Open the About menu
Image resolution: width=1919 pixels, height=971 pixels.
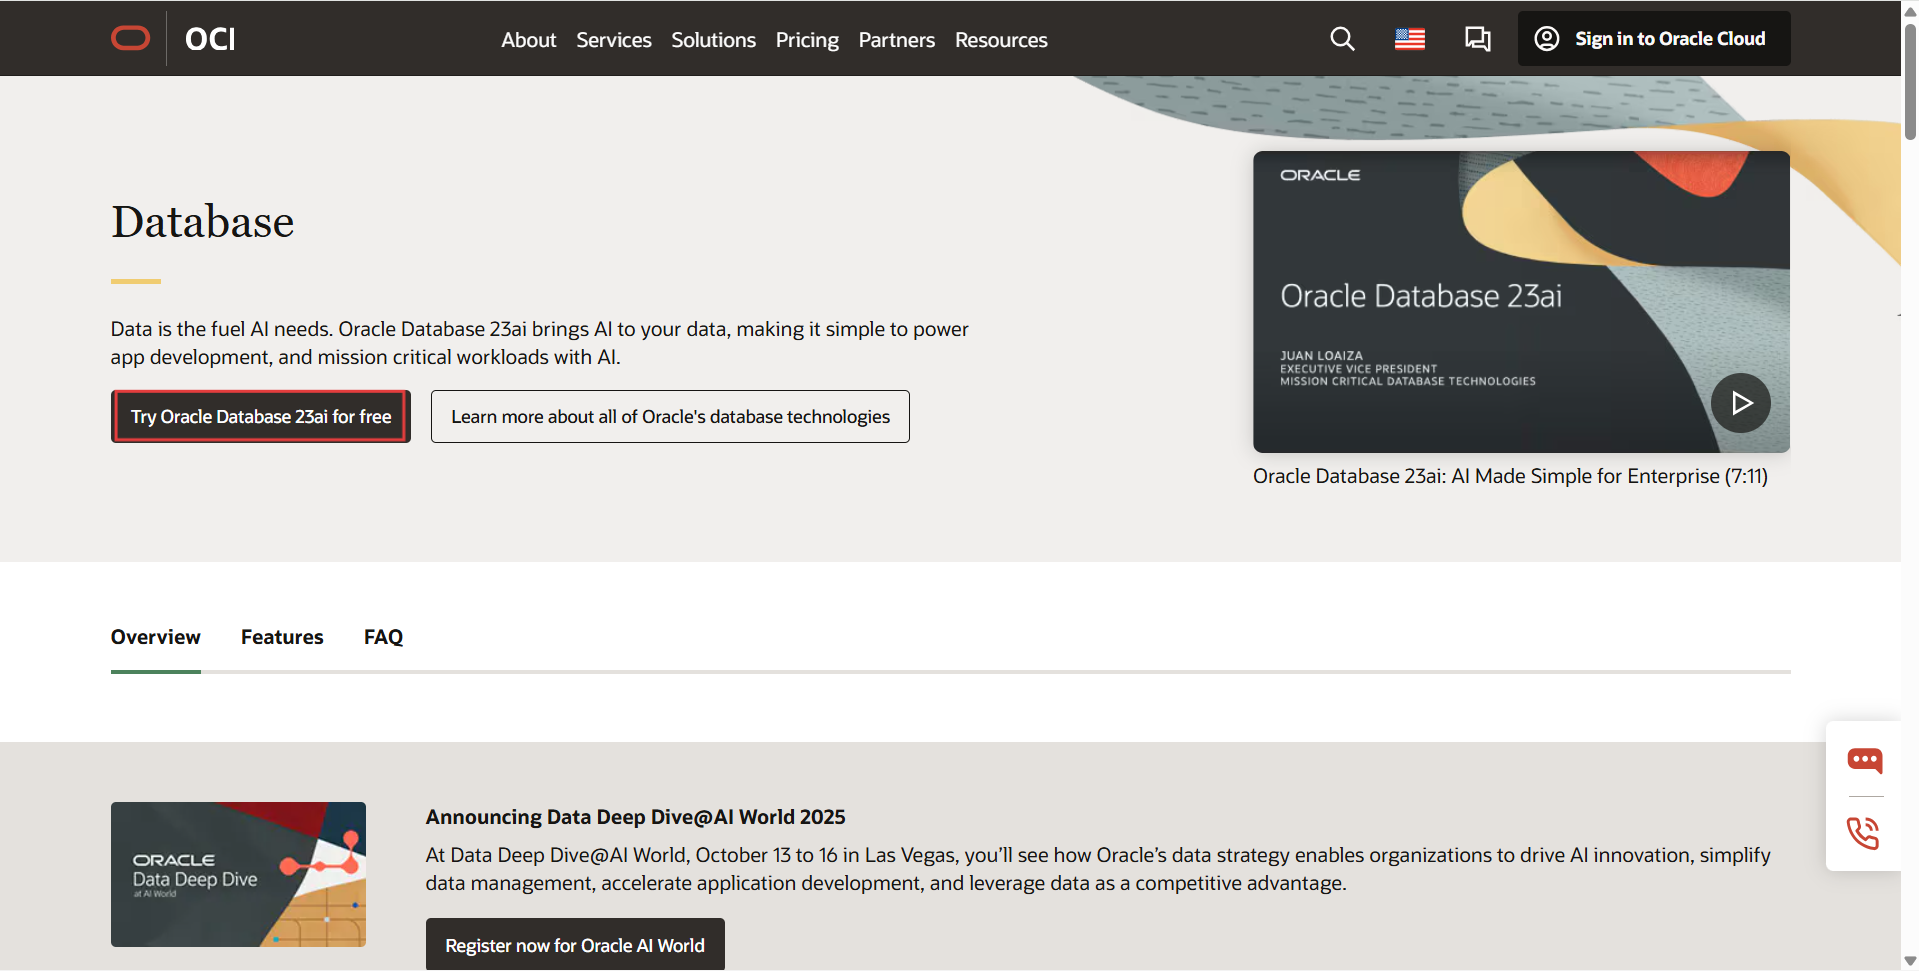click(x=528, y=40)
